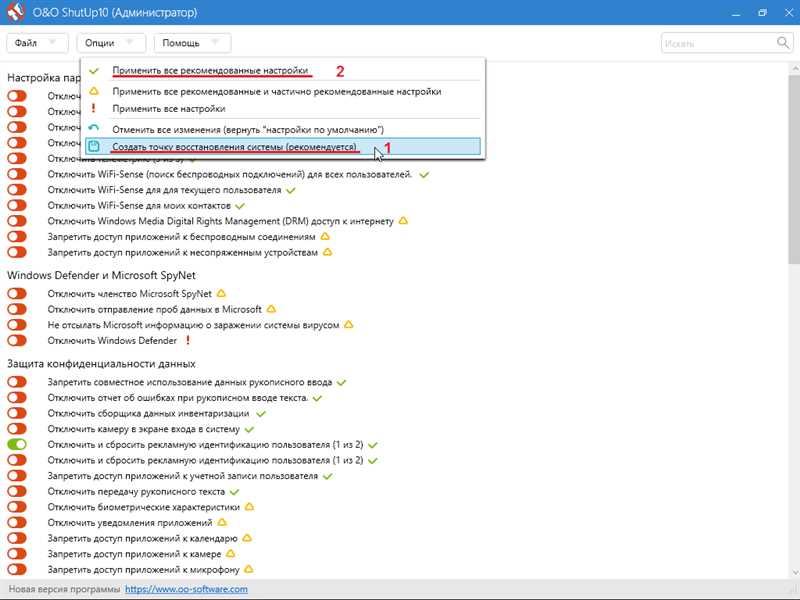800x600 pixels.
Task: Open the Помощь dropdown menu
Action: point(192,43)
